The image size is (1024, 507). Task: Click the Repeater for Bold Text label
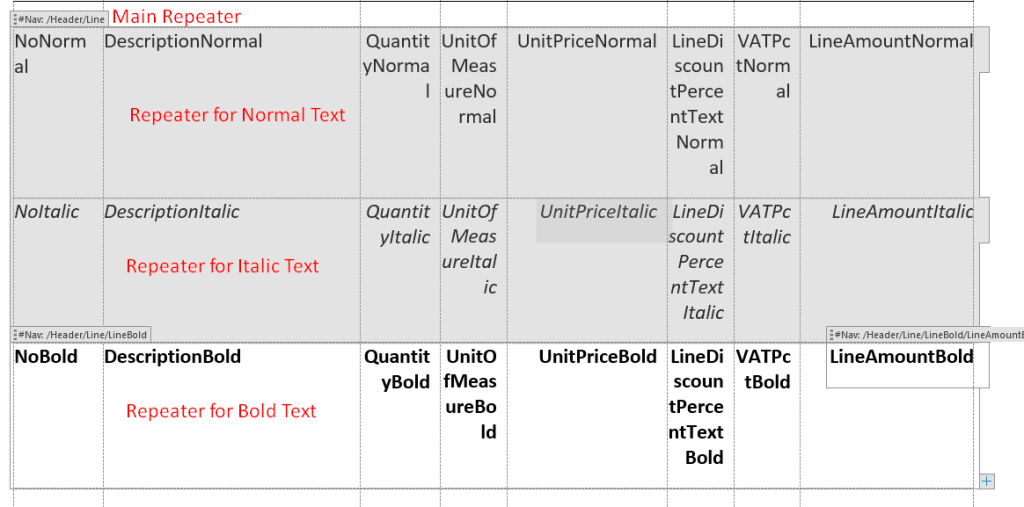[x=221, y=411]
